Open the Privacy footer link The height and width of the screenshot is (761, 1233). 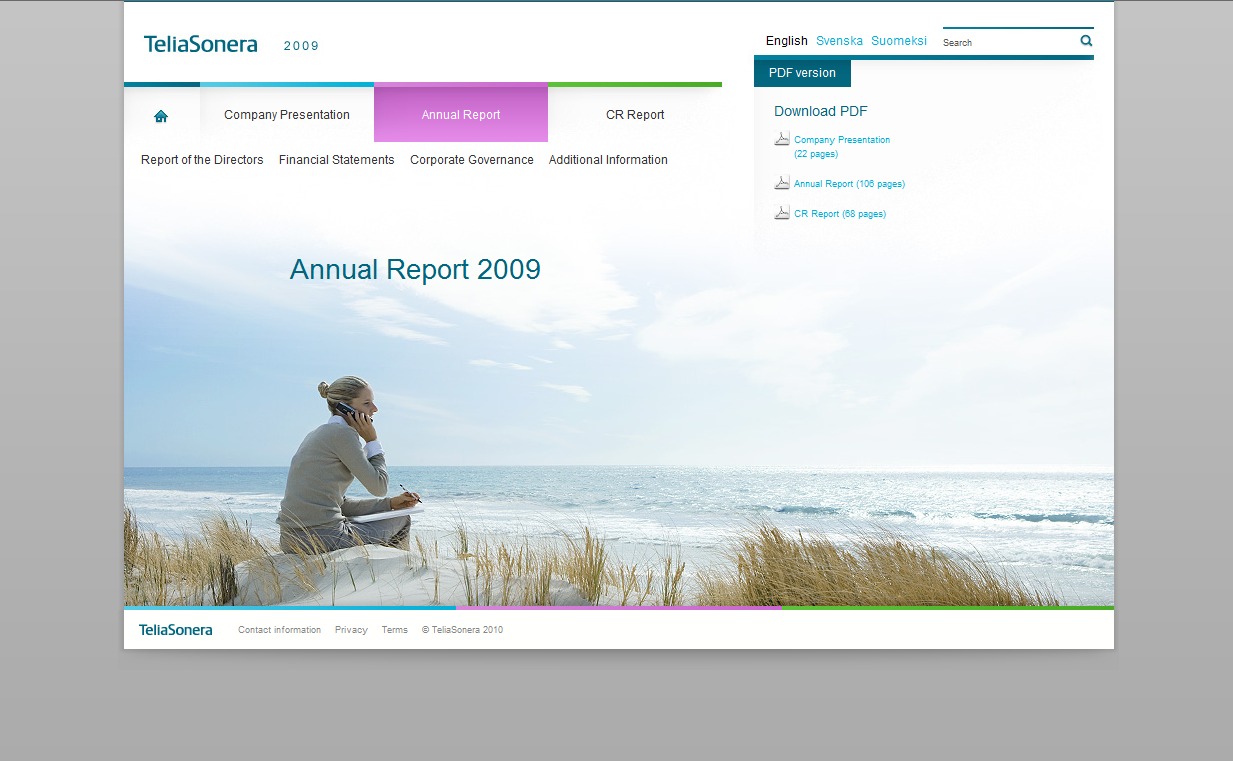point(351,630)
